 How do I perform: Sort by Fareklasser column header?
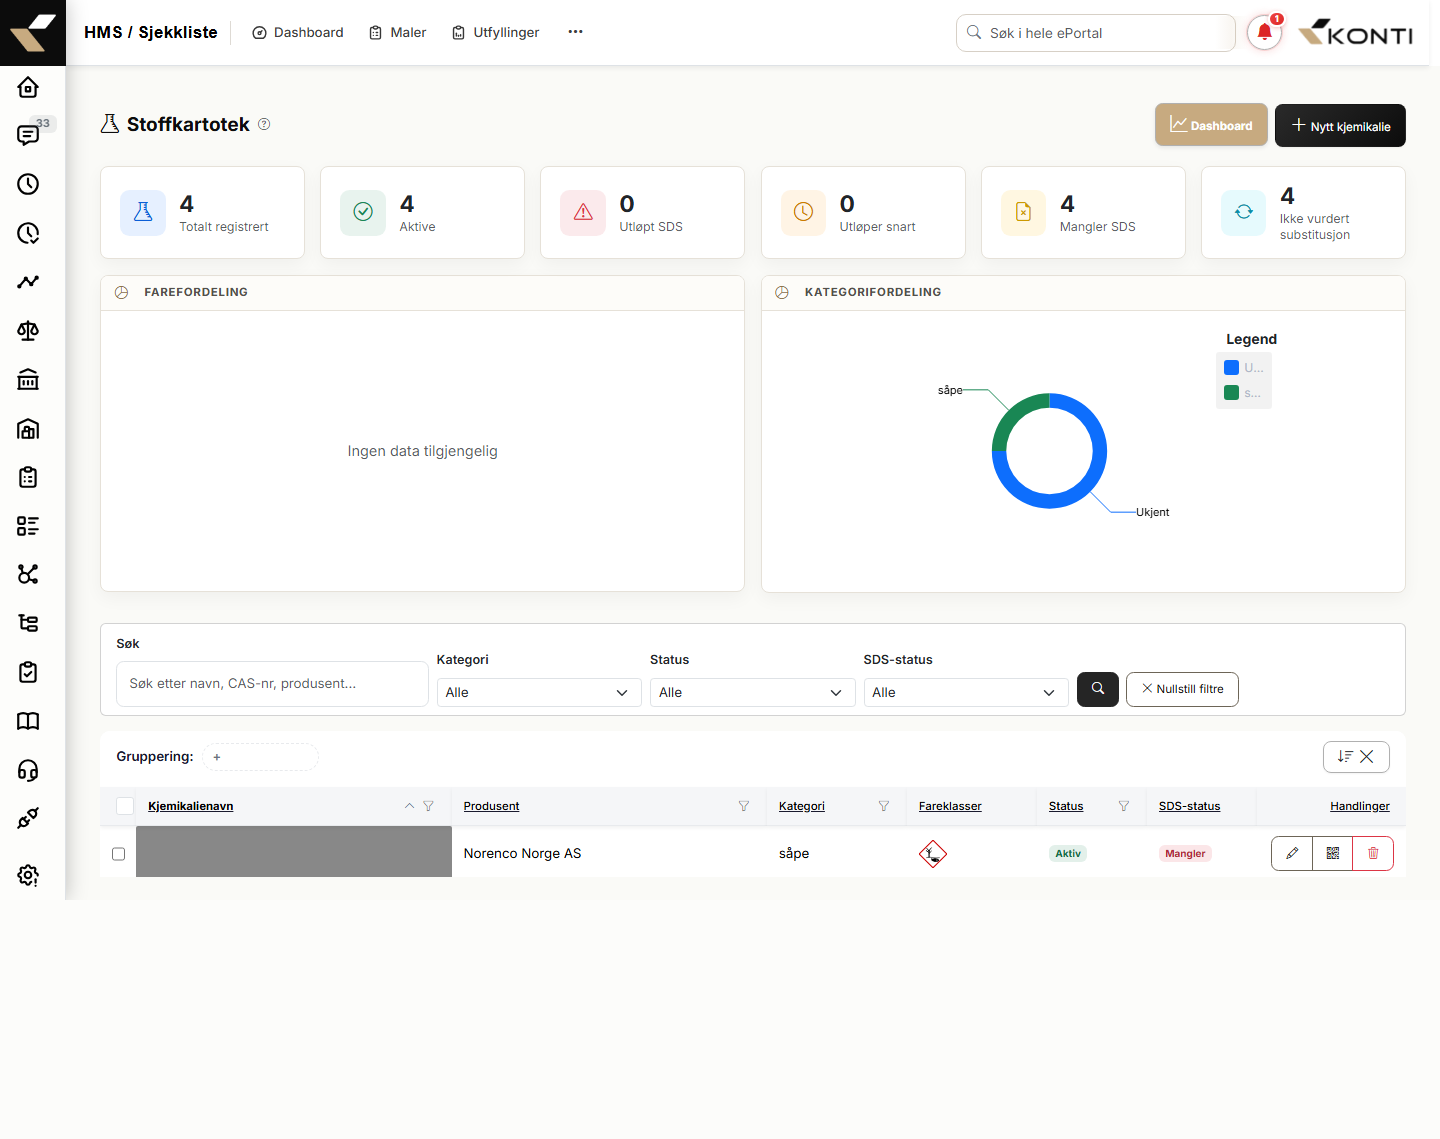[950, 806]
